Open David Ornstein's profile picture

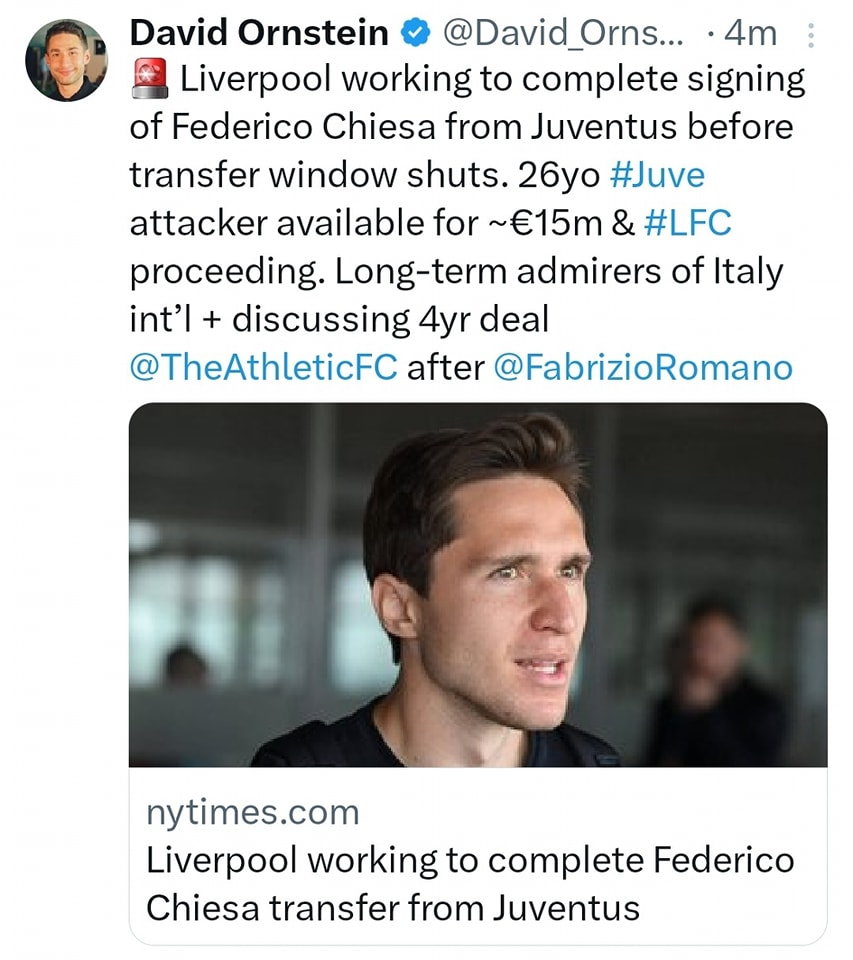[66, 60]
